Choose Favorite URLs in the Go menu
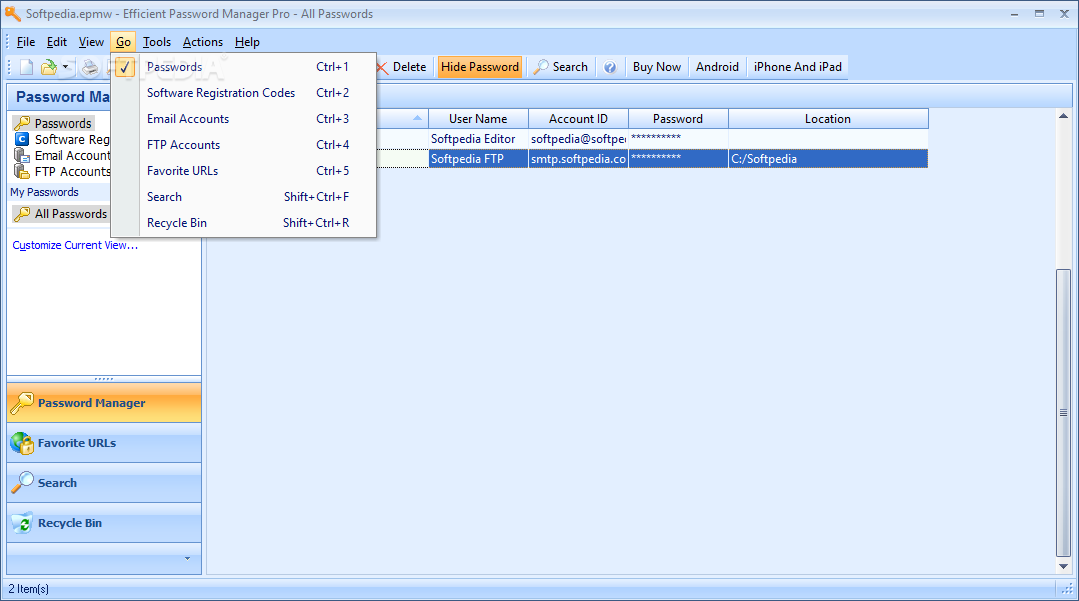Image resolution: width=1079 pixels, height=601 pixels. pos(244,171)
